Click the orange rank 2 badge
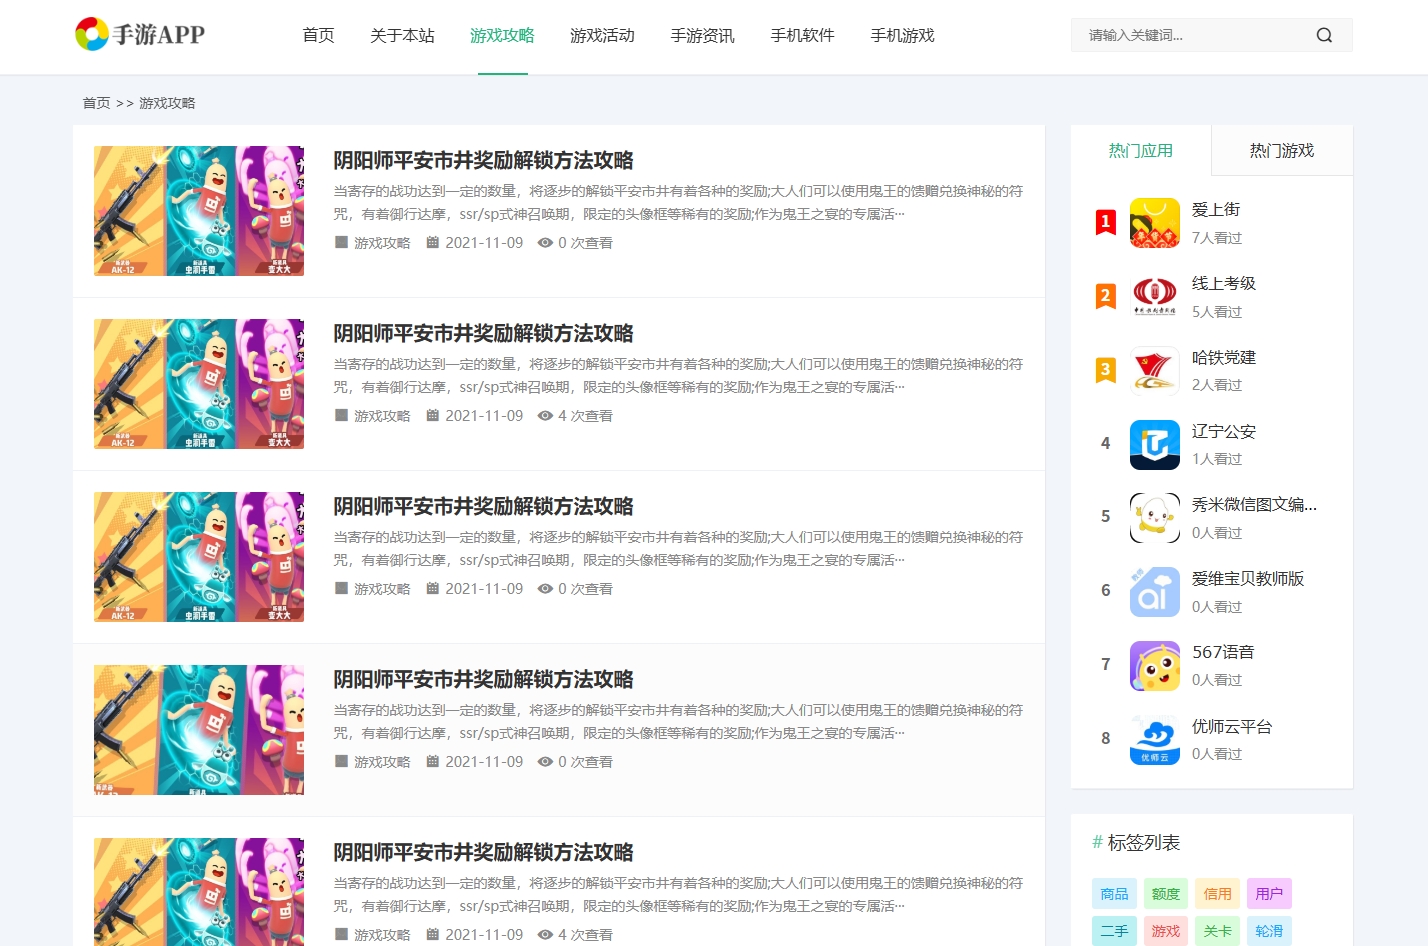 click(1105, 296)
